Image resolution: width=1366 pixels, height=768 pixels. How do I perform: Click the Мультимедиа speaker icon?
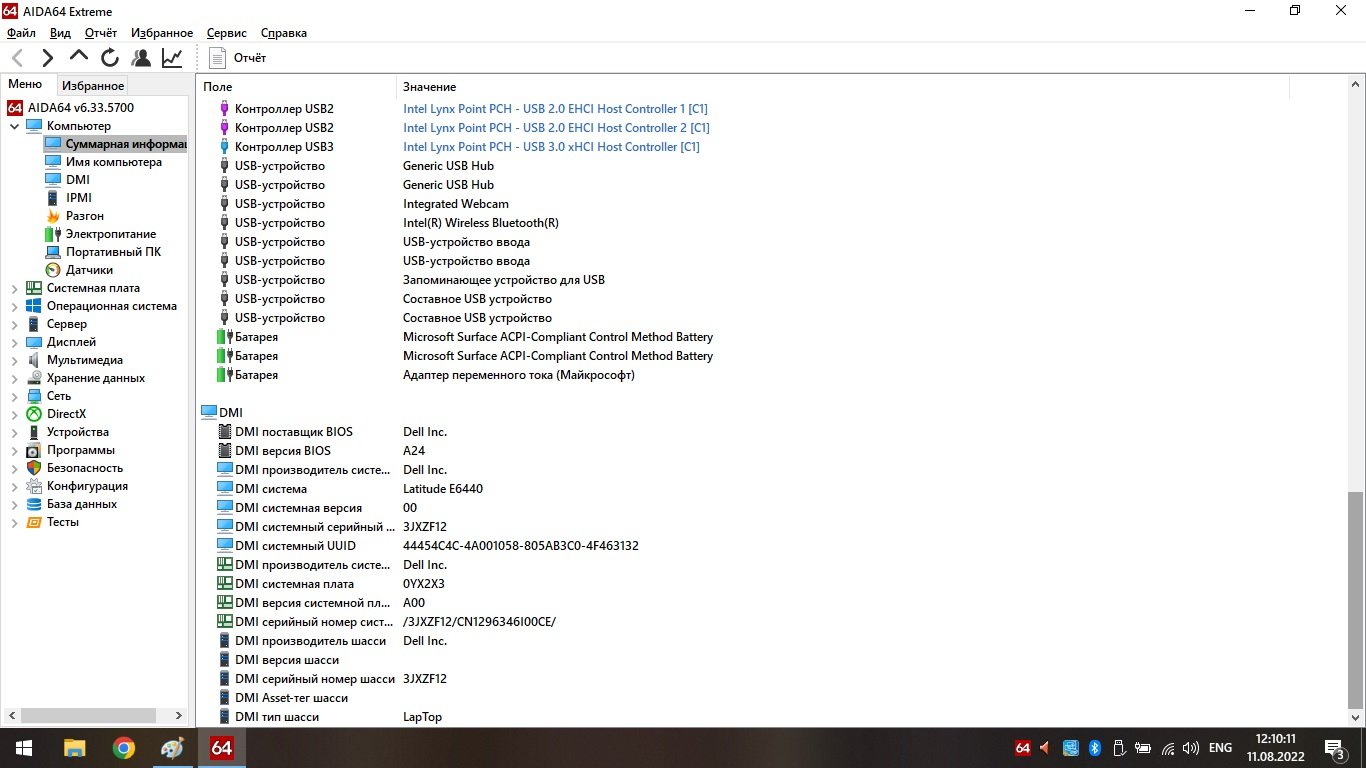click(34, 360)
